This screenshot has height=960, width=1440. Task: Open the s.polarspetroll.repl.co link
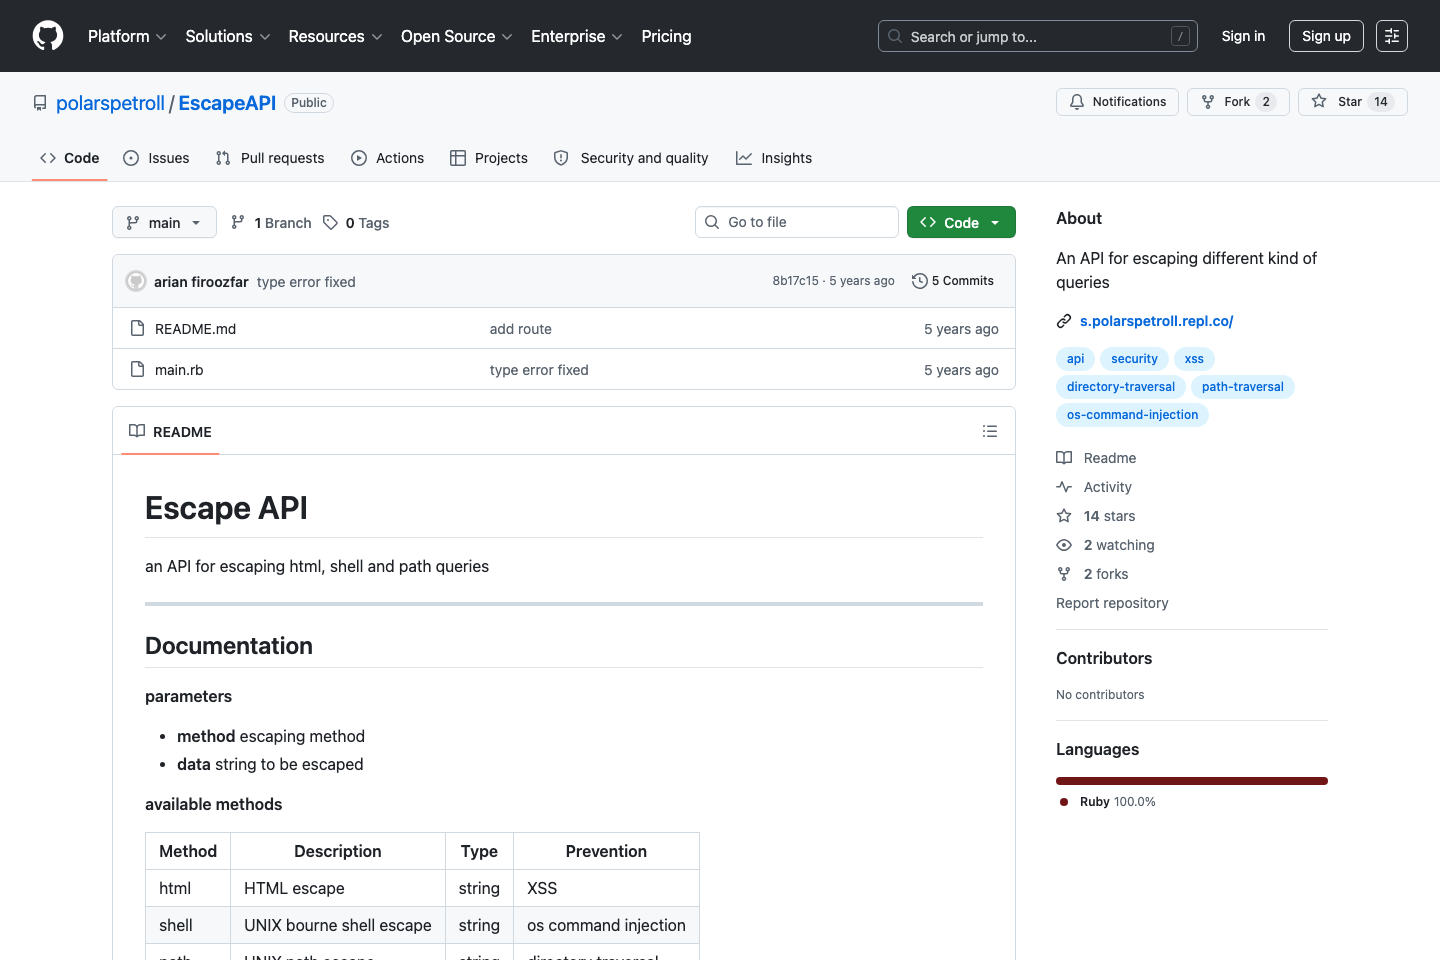pyautogui.click(x=1157, y=321)
